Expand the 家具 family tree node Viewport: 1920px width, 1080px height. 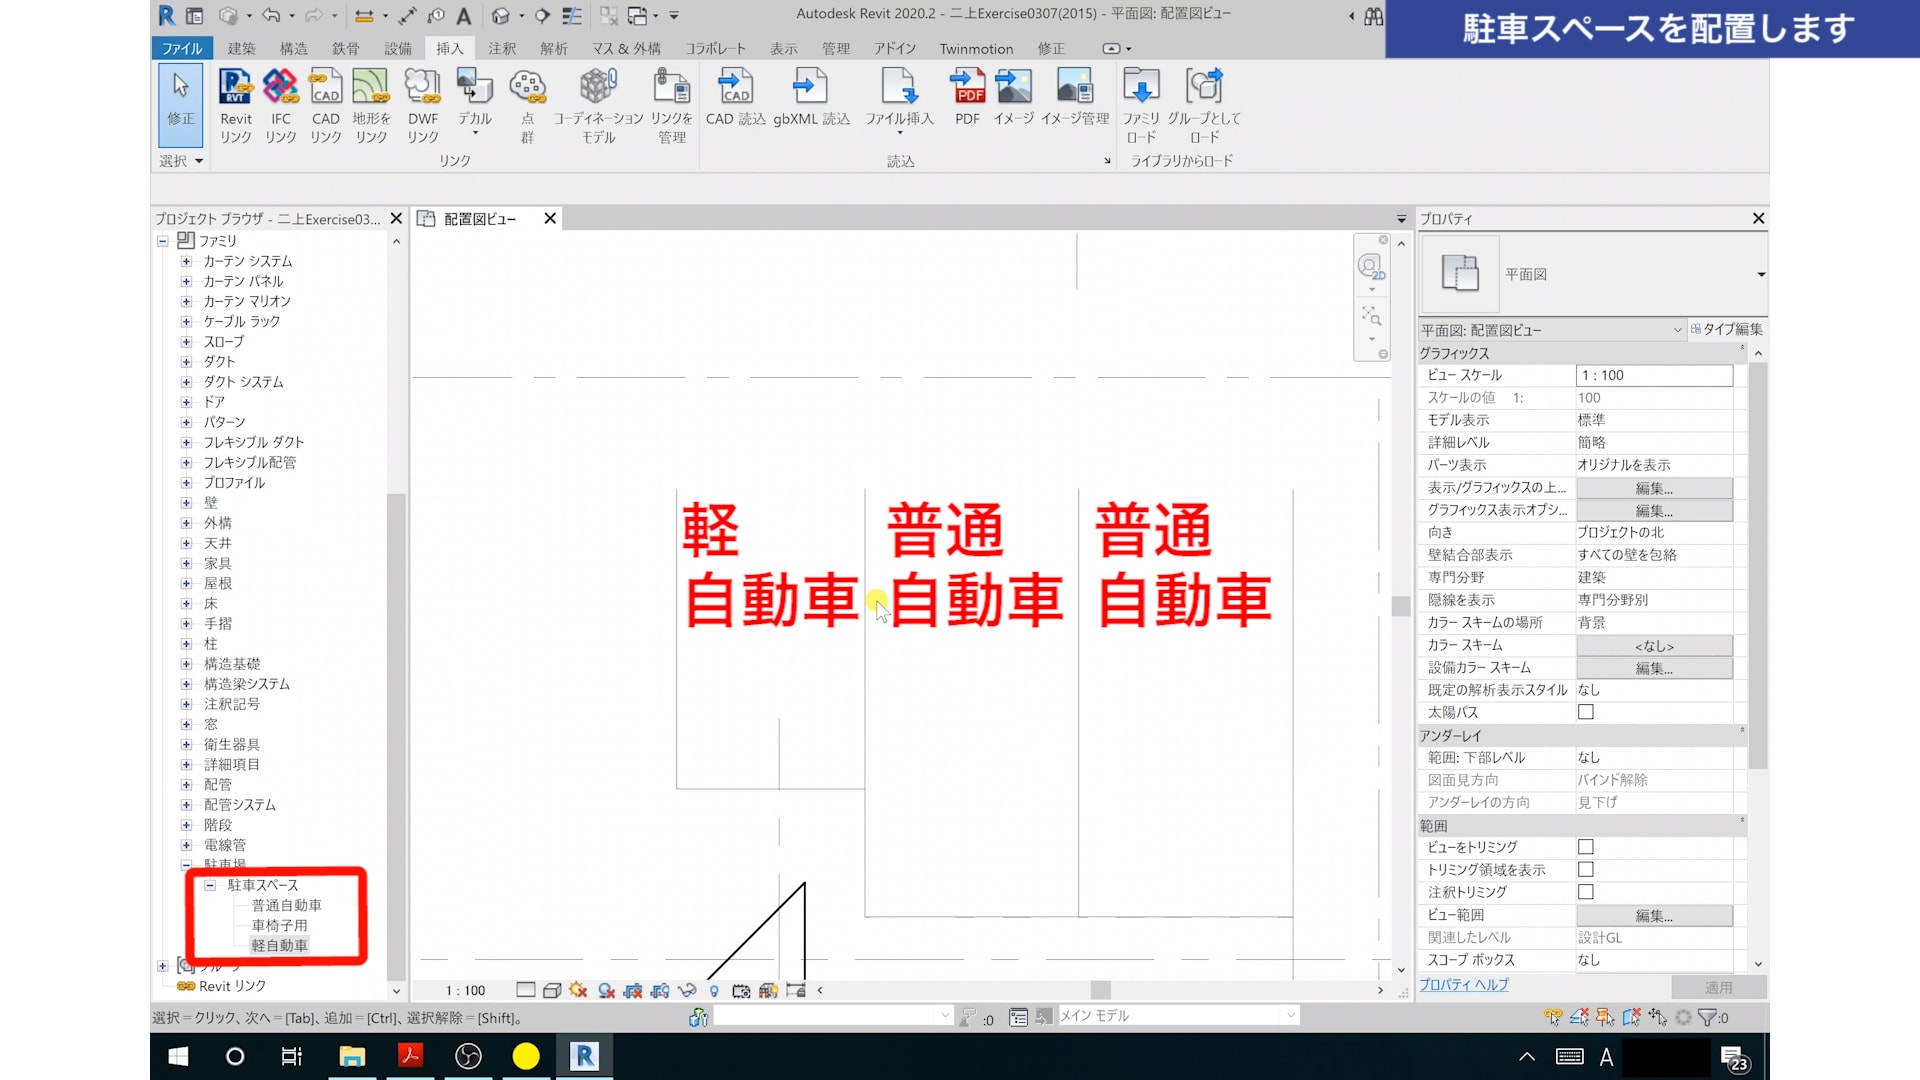tap(186, 564)
